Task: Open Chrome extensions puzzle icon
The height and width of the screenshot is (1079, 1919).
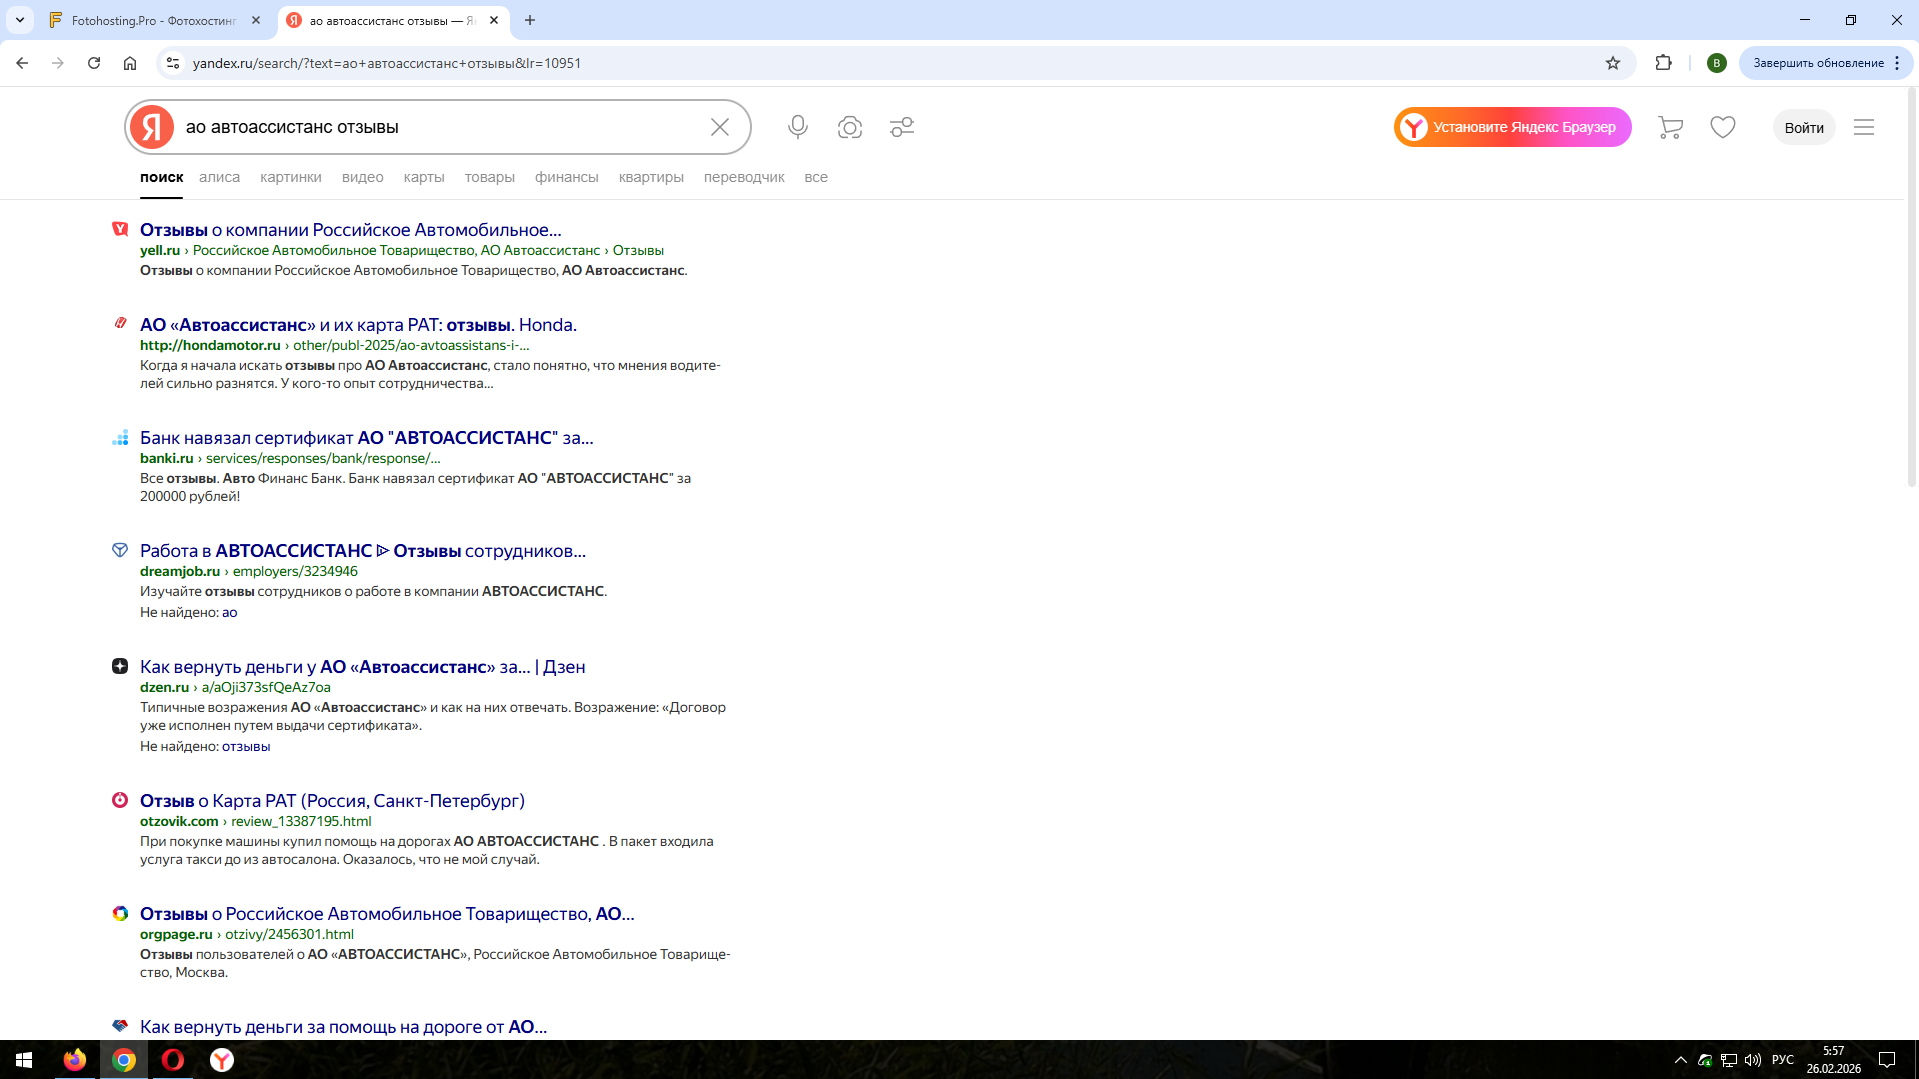Action: pyautogui.click(x=1664, y=63)
